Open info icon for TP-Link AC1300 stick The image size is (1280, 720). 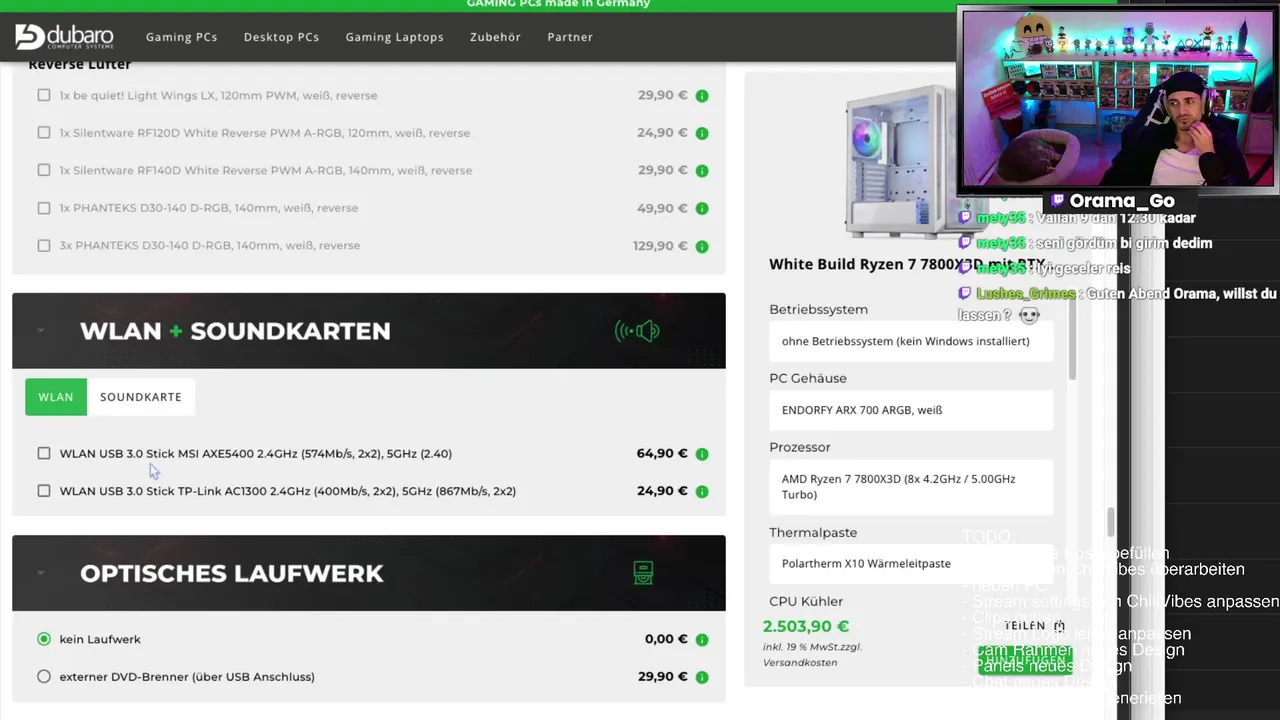[x=702, y=492]
